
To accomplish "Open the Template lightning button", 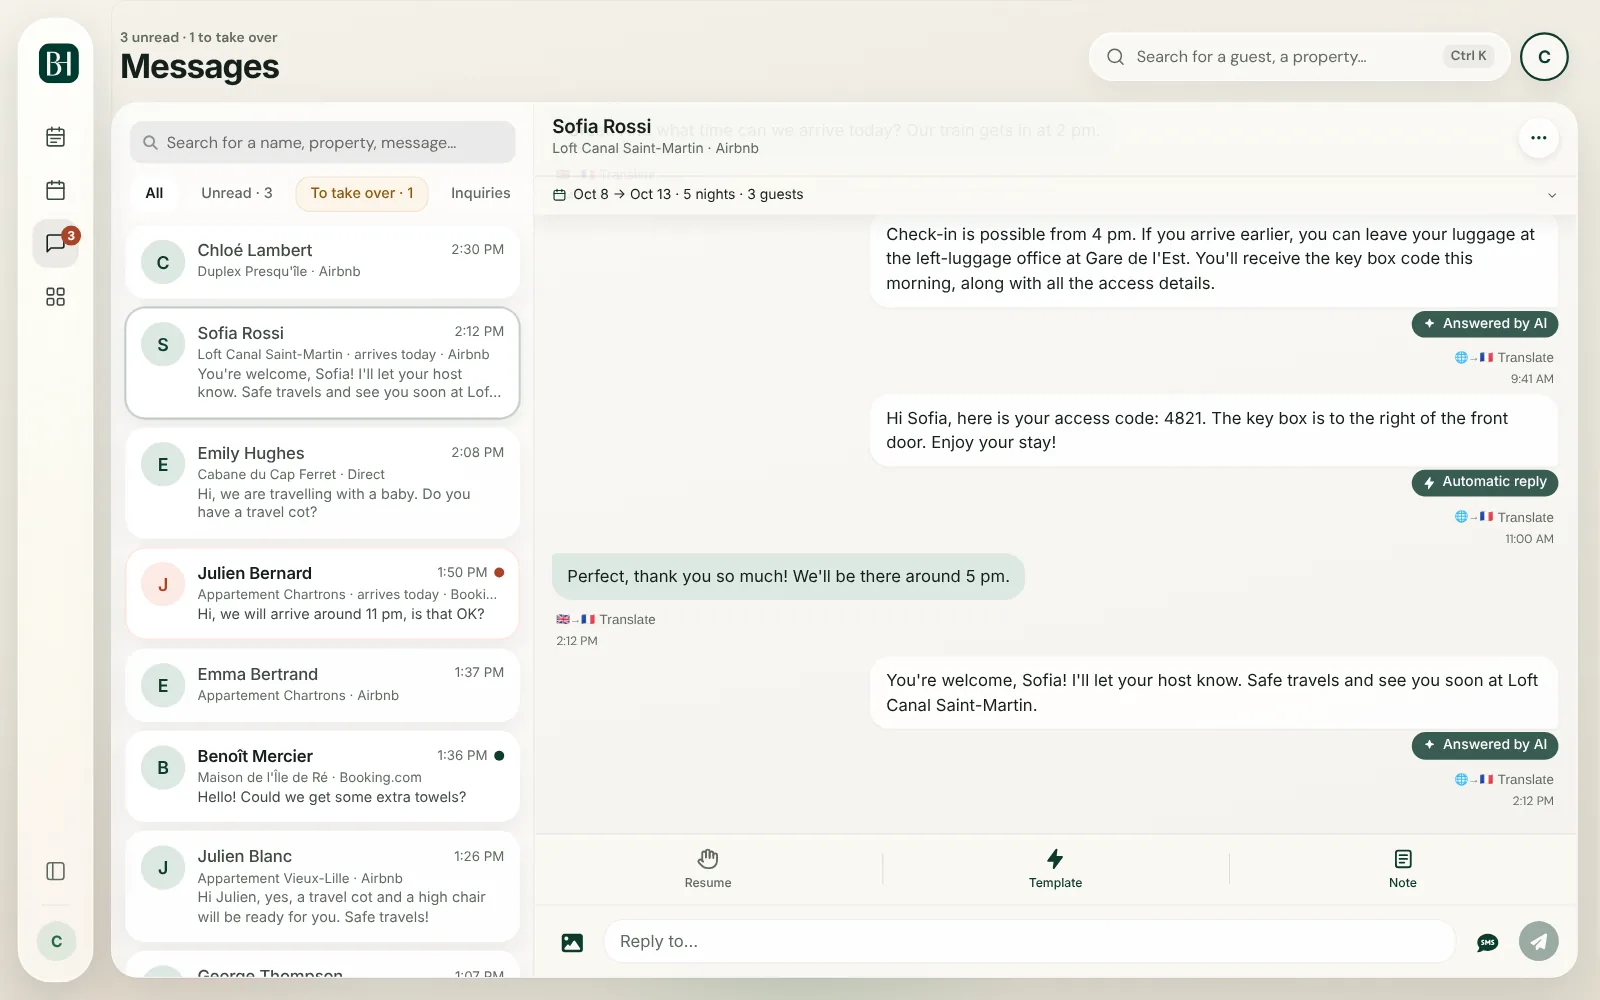I will click(1055, 868).
